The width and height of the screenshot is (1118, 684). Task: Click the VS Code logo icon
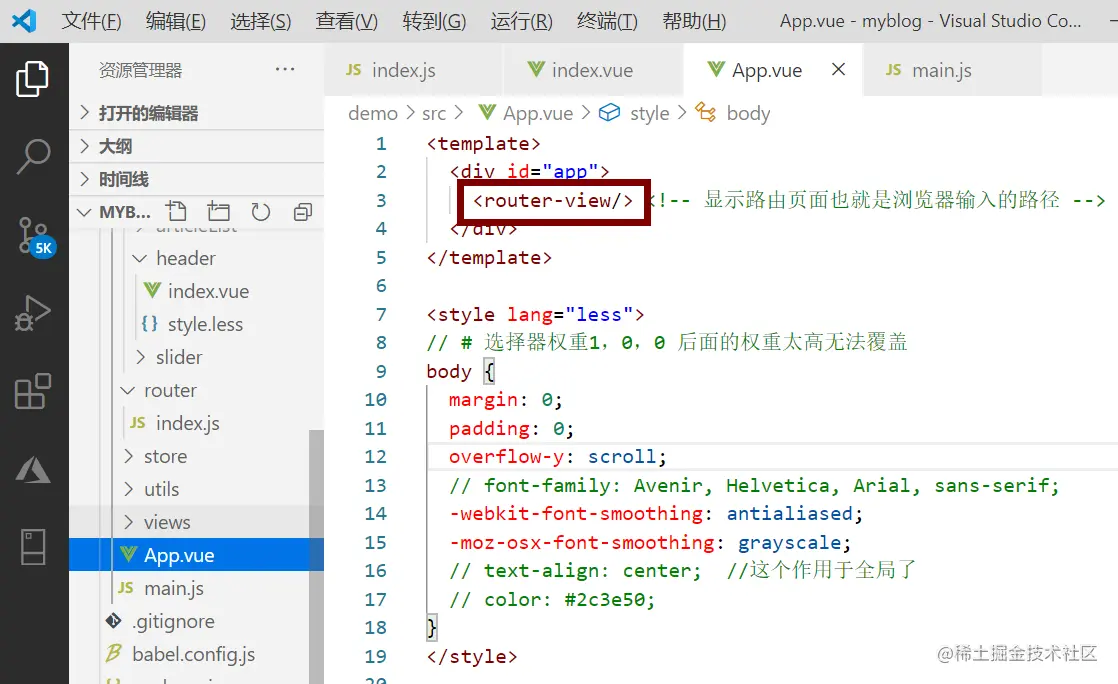click(24, 20)
